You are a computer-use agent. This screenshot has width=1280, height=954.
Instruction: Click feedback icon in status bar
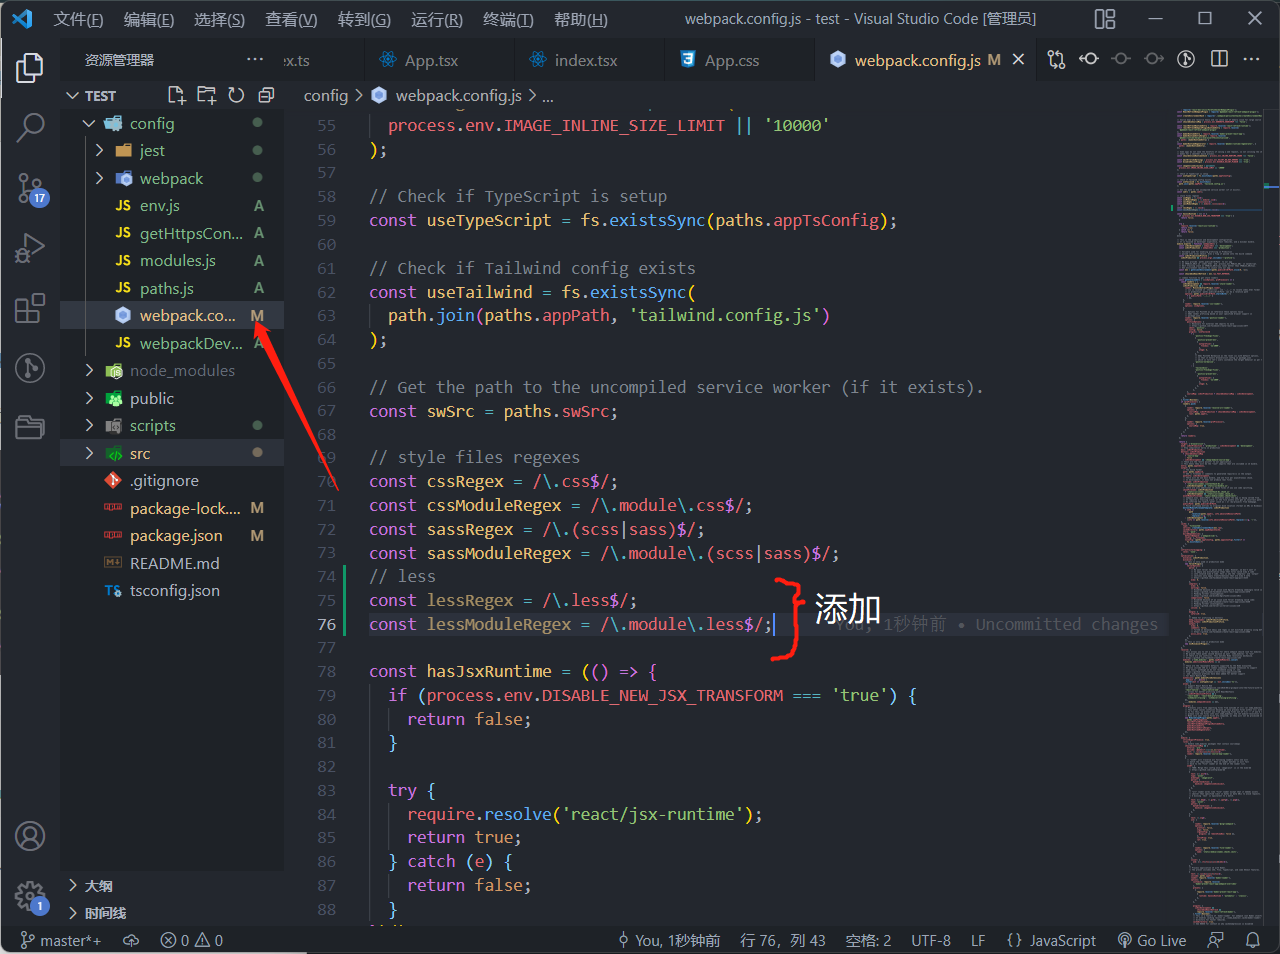(1216, 940)
